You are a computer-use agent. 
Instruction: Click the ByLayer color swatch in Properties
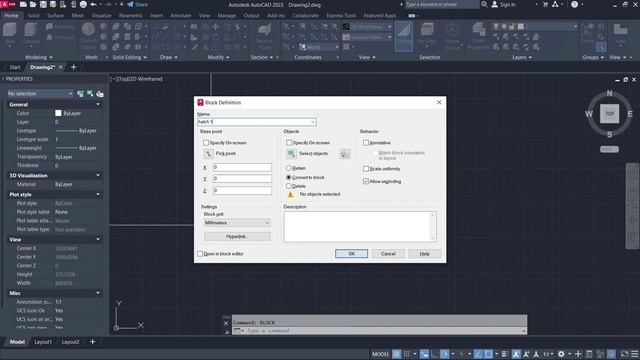point(58,113)
